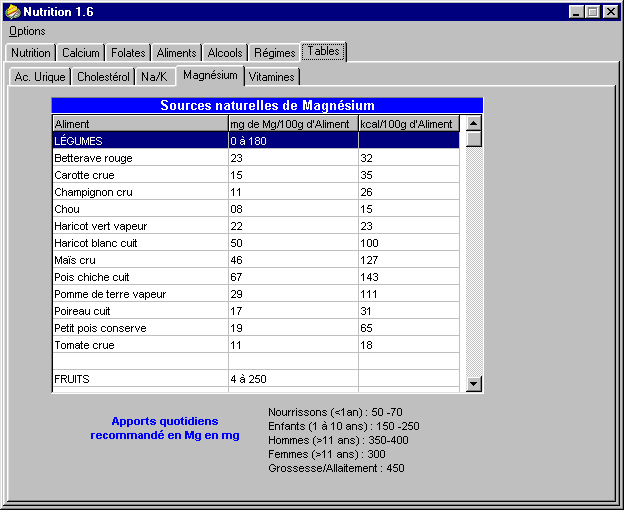Show the Ac. Urique table
This screenshot has width=624, height=510.
pos(40,76)
